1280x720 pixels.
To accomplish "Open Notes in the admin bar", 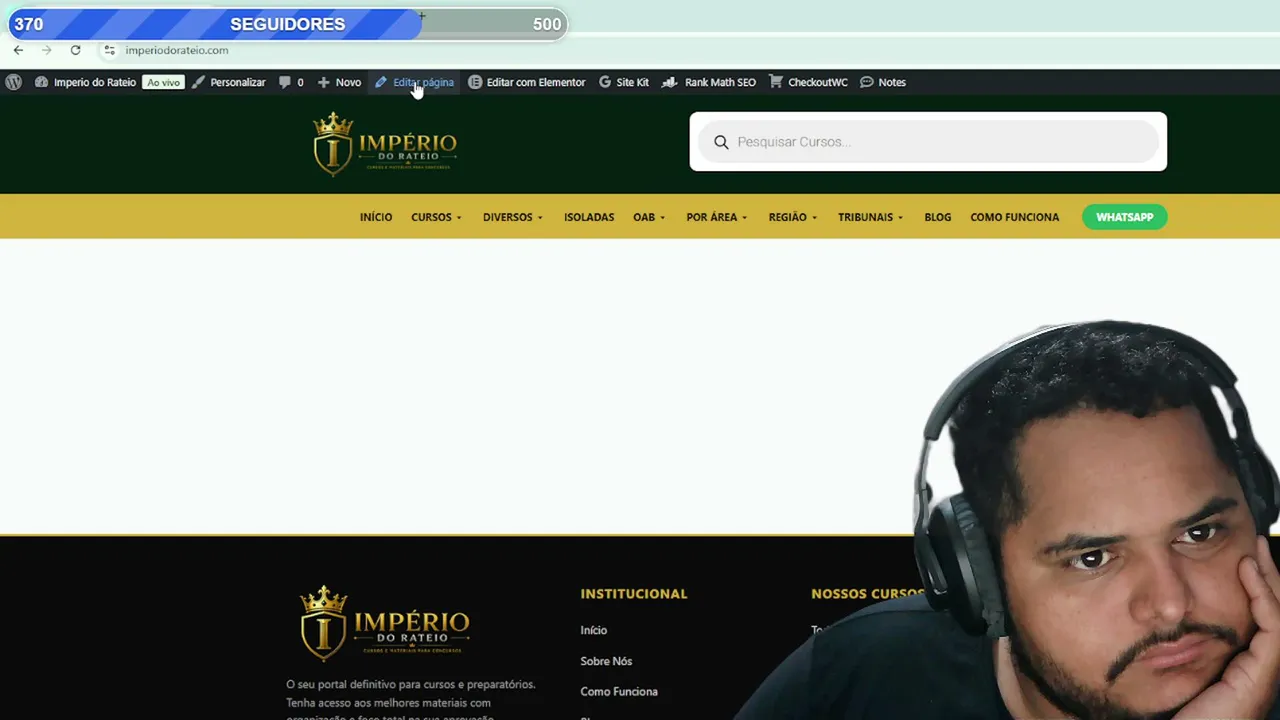I will [x=883, y=82].
